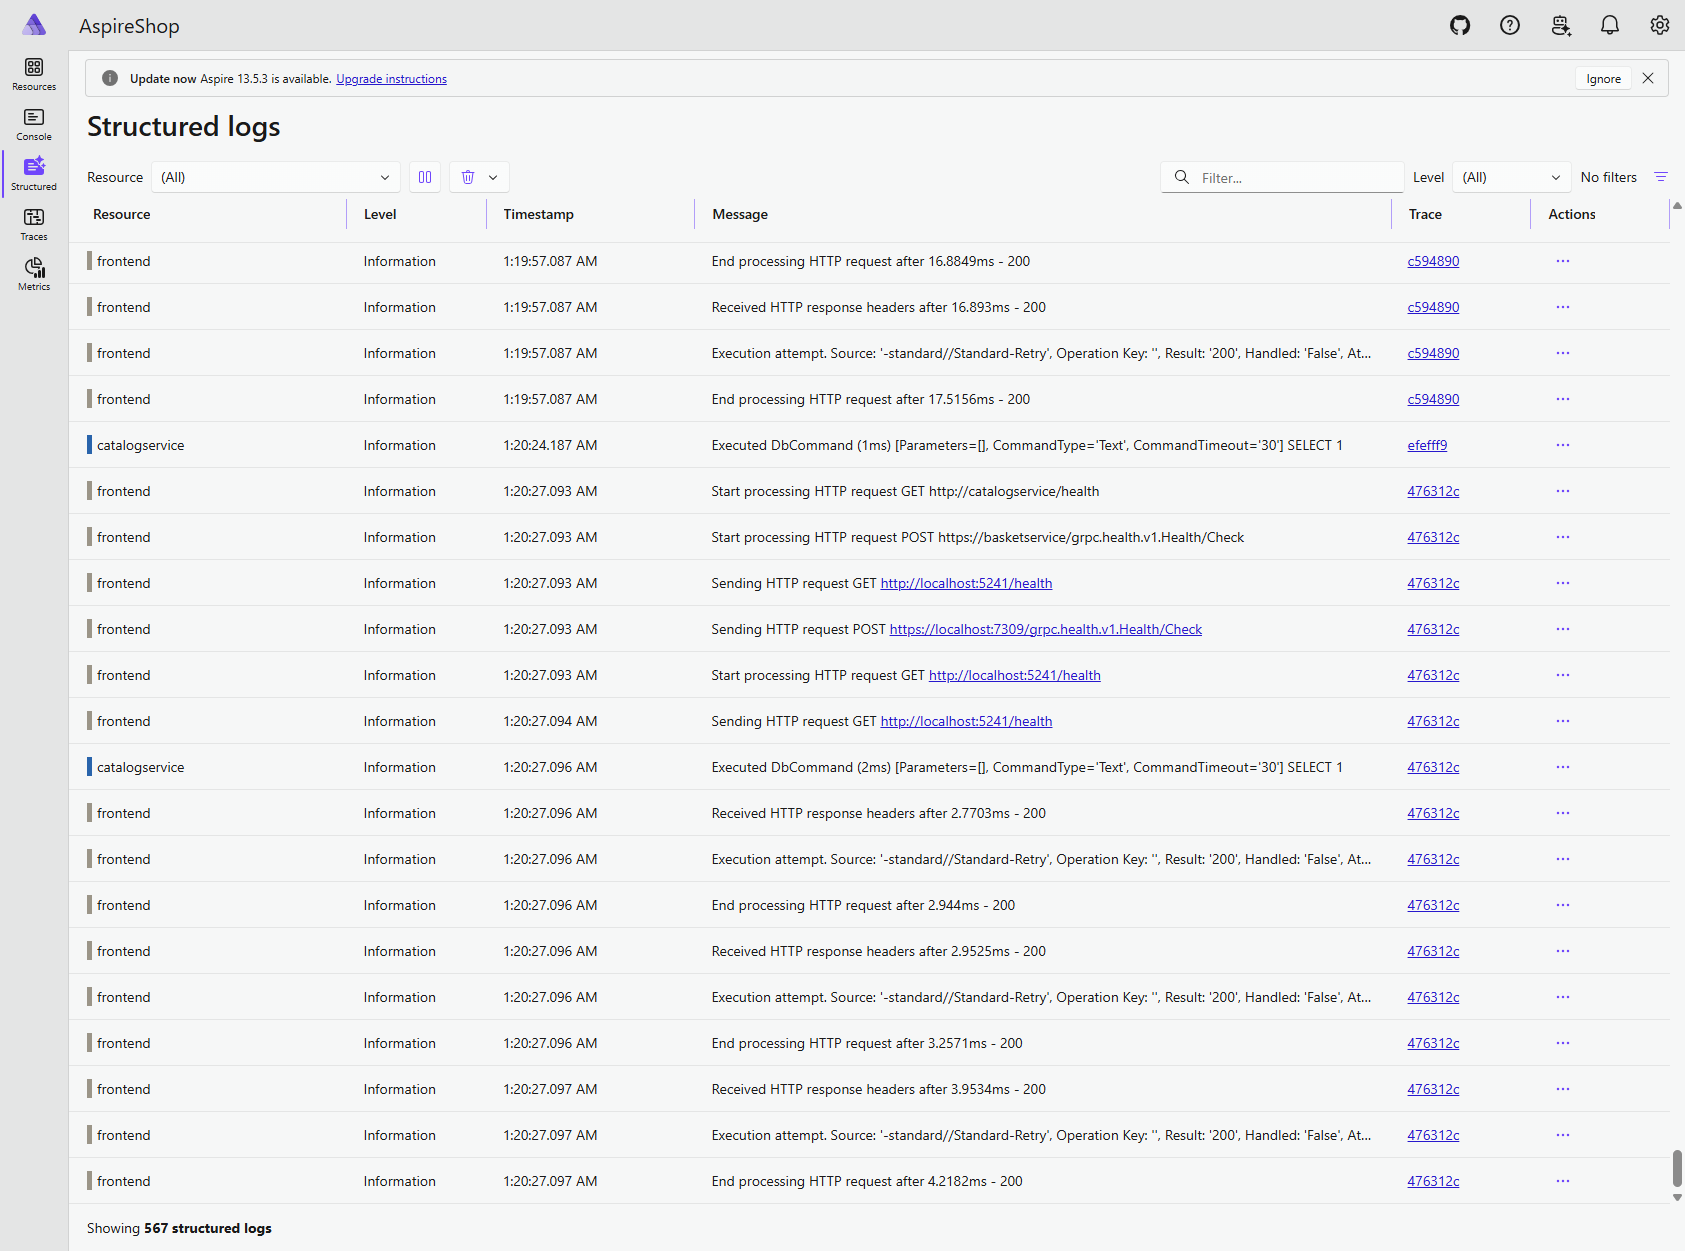
Task: Open the Resource (All) dropdown
Action: [276, 177]
